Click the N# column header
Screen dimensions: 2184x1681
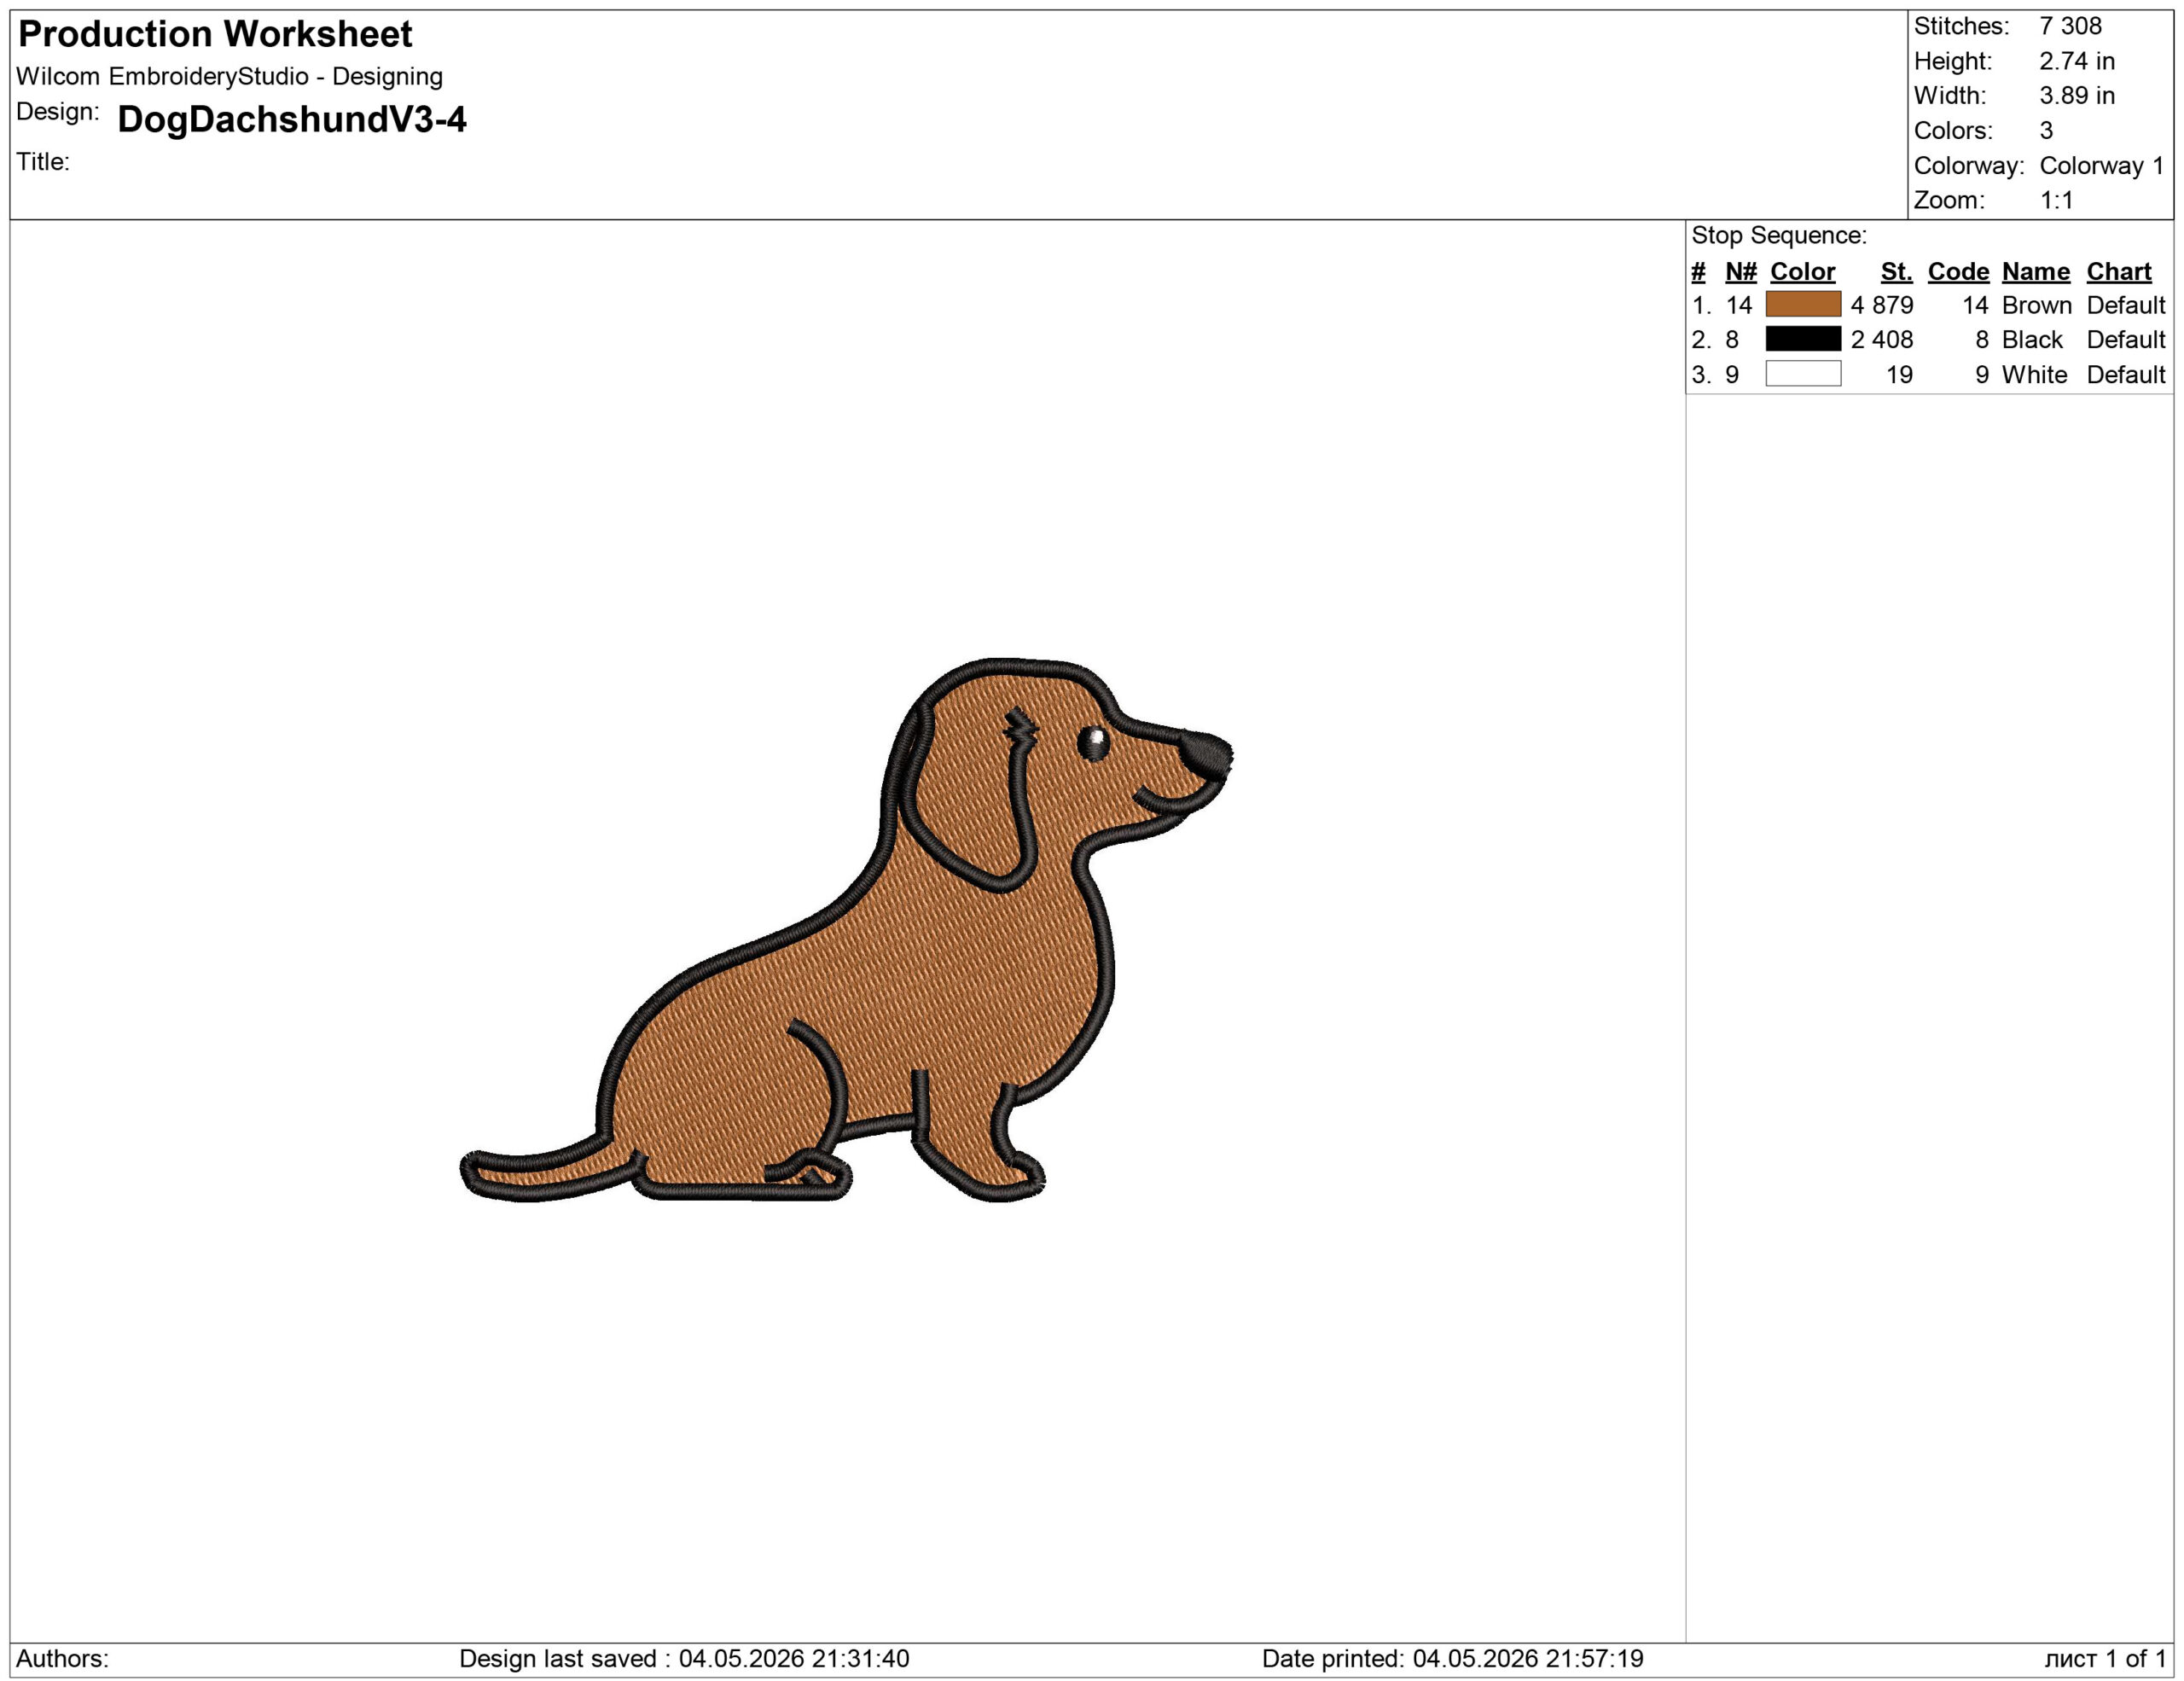click(1741, 272)
